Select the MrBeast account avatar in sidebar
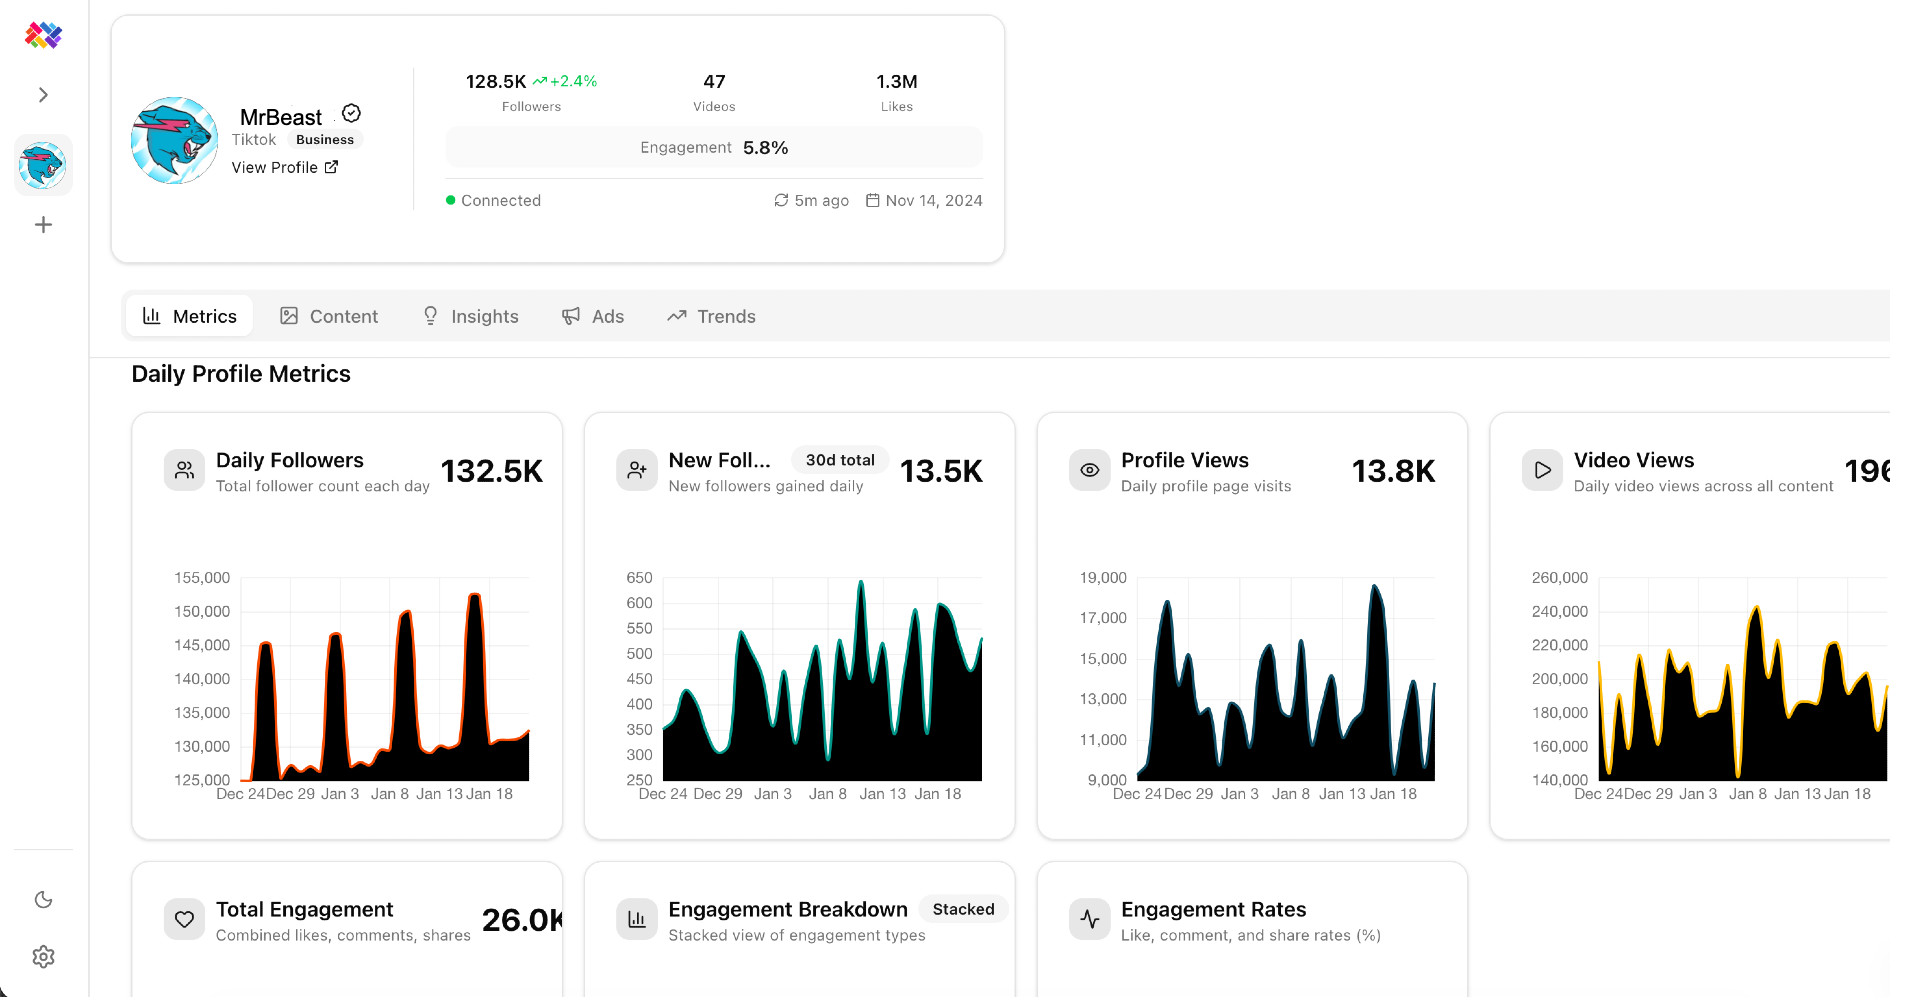Image resolution: width=1920 pixels, height=1006 pixels. [x=43, y=165]
